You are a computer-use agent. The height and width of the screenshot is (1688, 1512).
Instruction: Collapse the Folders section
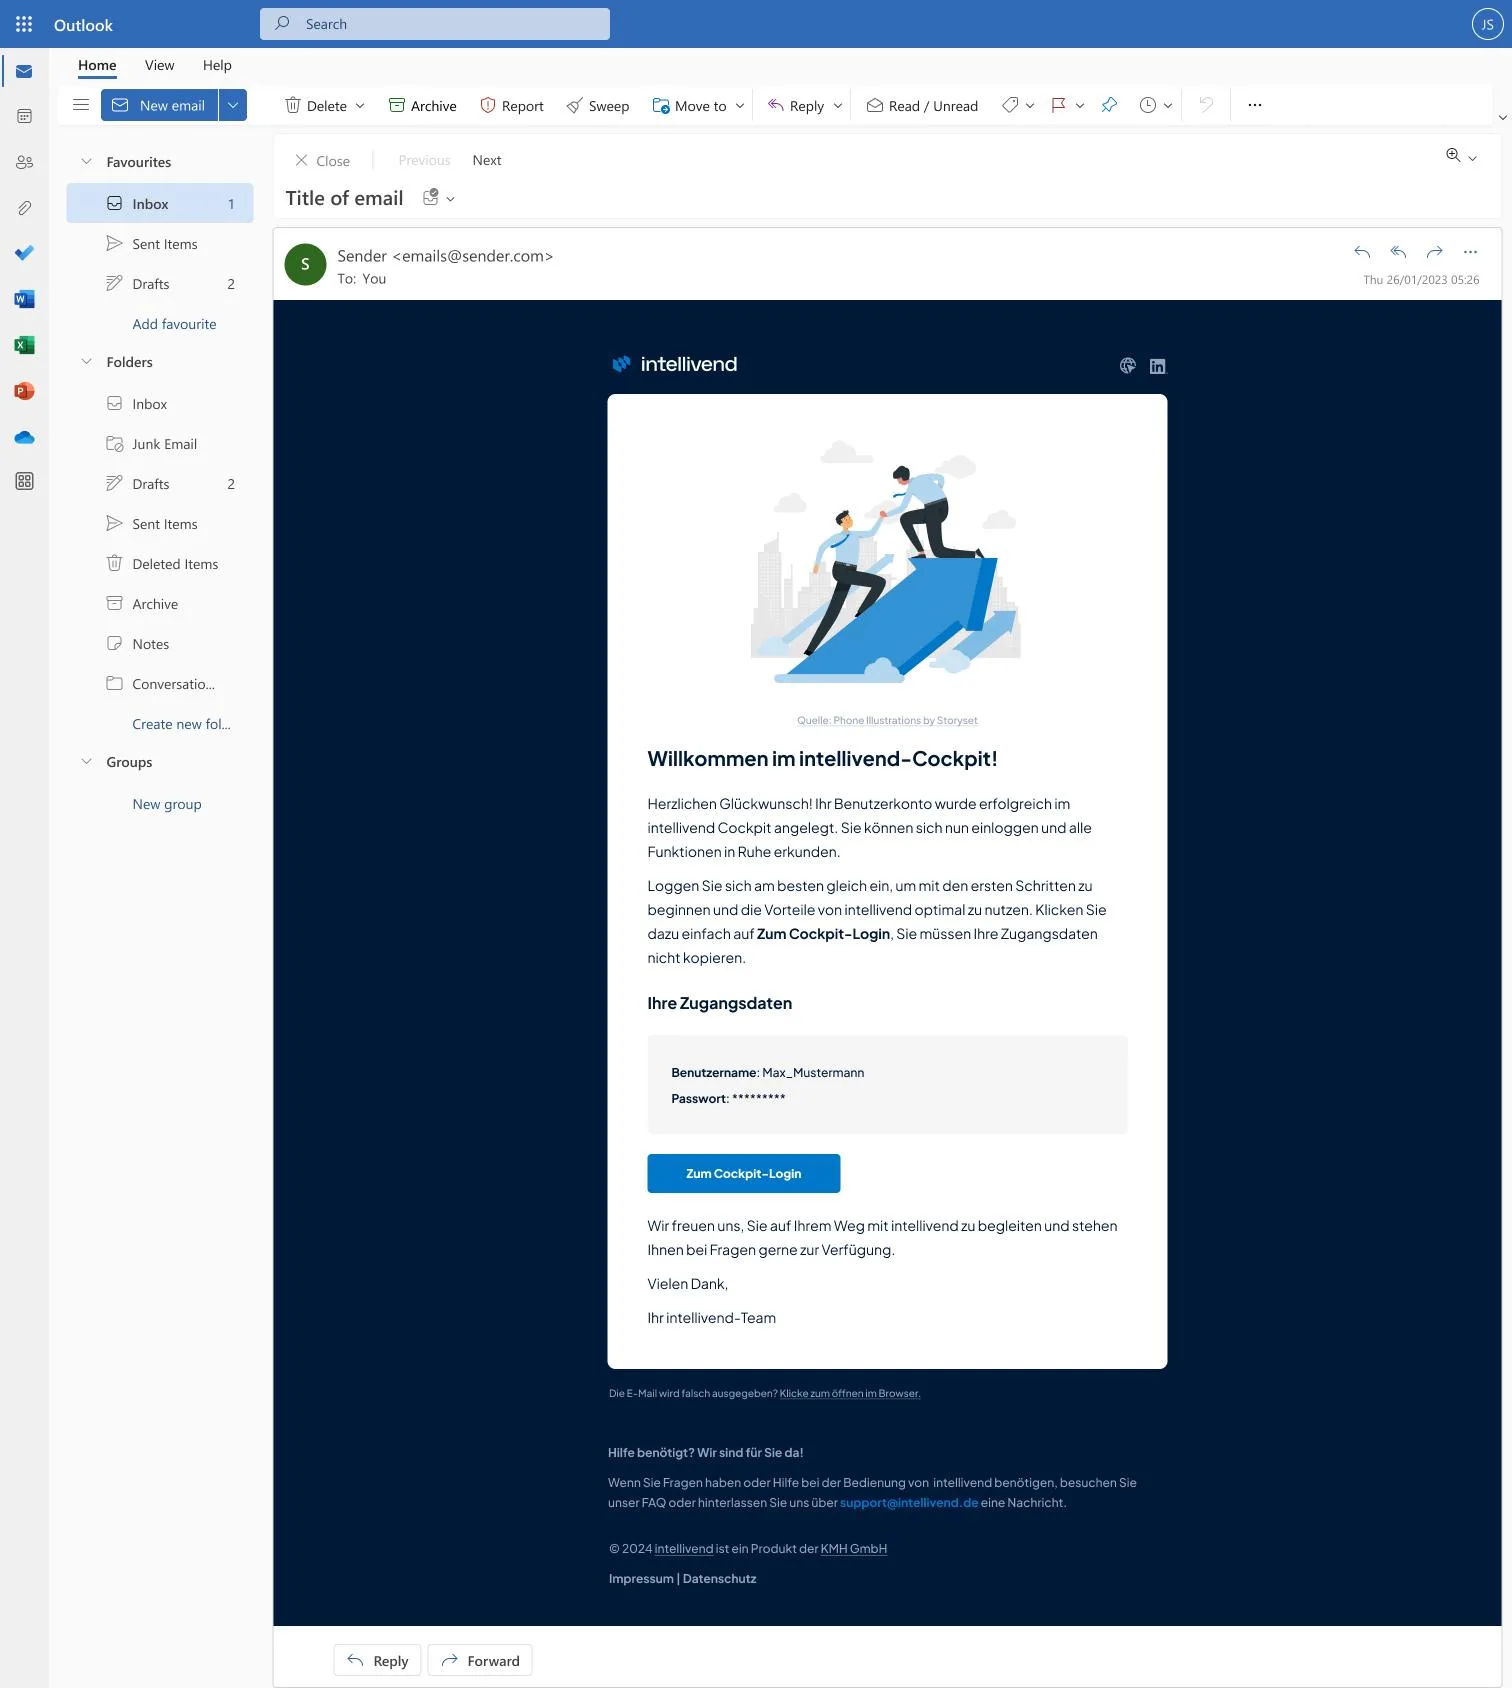pos(86,361)
